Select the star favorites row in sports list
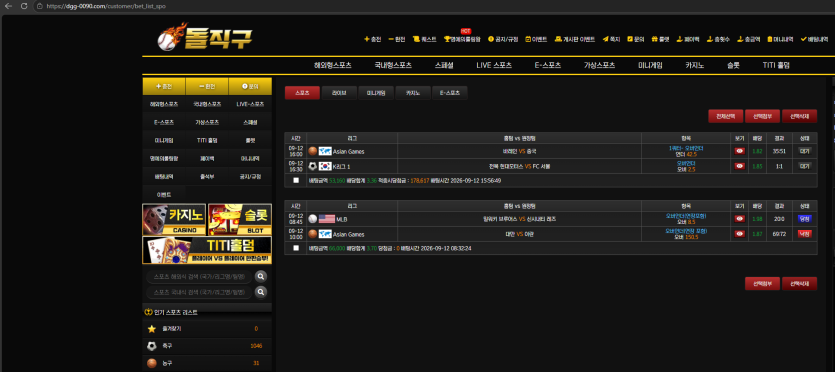This screenshot has width=835, height=372. click(207, 329)
